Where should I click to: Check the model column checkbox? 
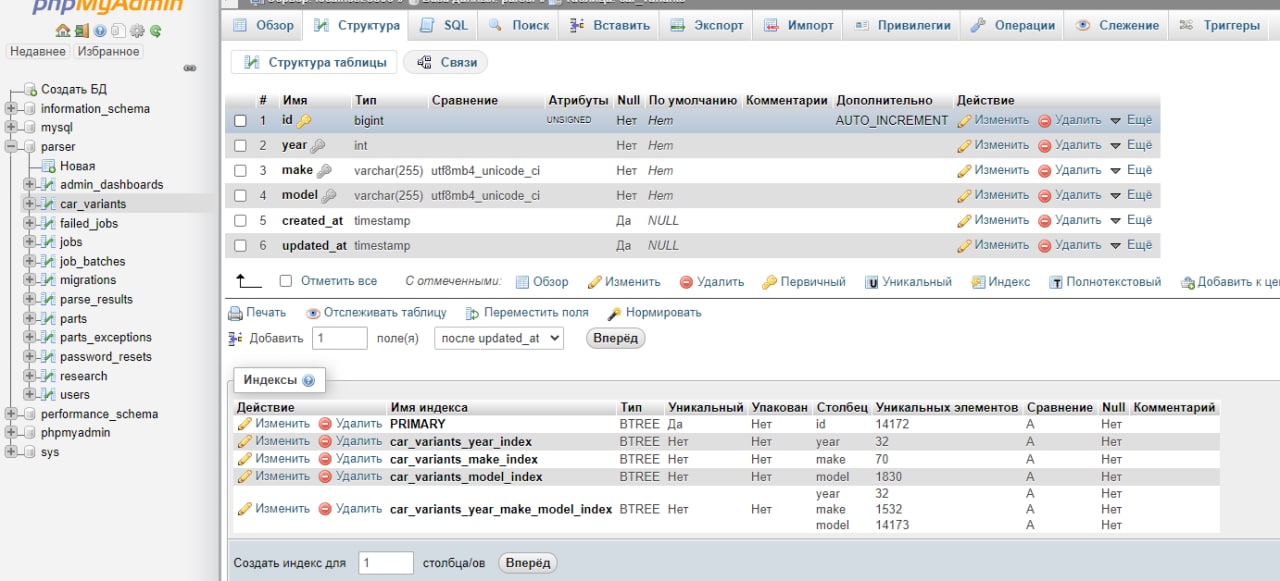pyautogui.click(x=240, y=196)
